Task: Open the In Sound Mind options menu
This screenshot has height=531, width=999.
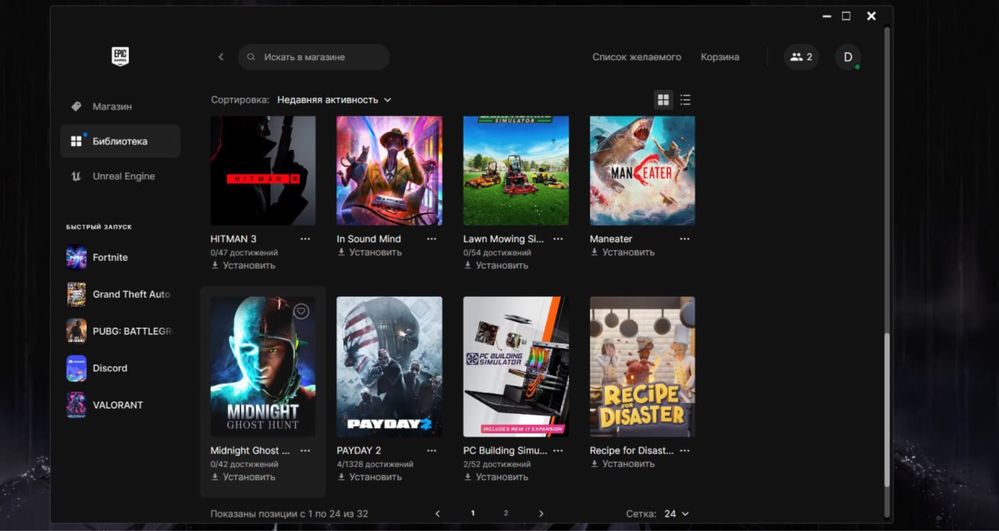Action: 431,239
